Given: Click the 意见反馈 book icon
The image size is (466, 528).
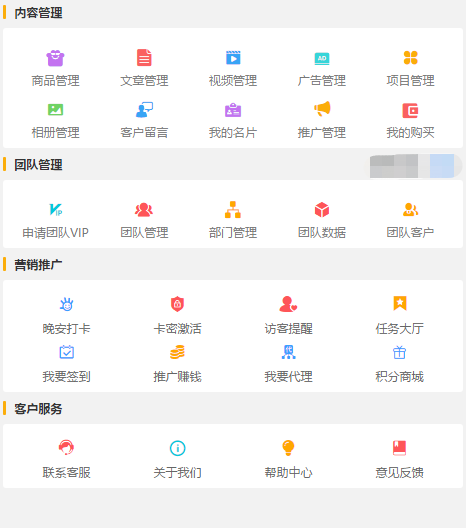Looking at the screenshot, I should click(400, 448).
